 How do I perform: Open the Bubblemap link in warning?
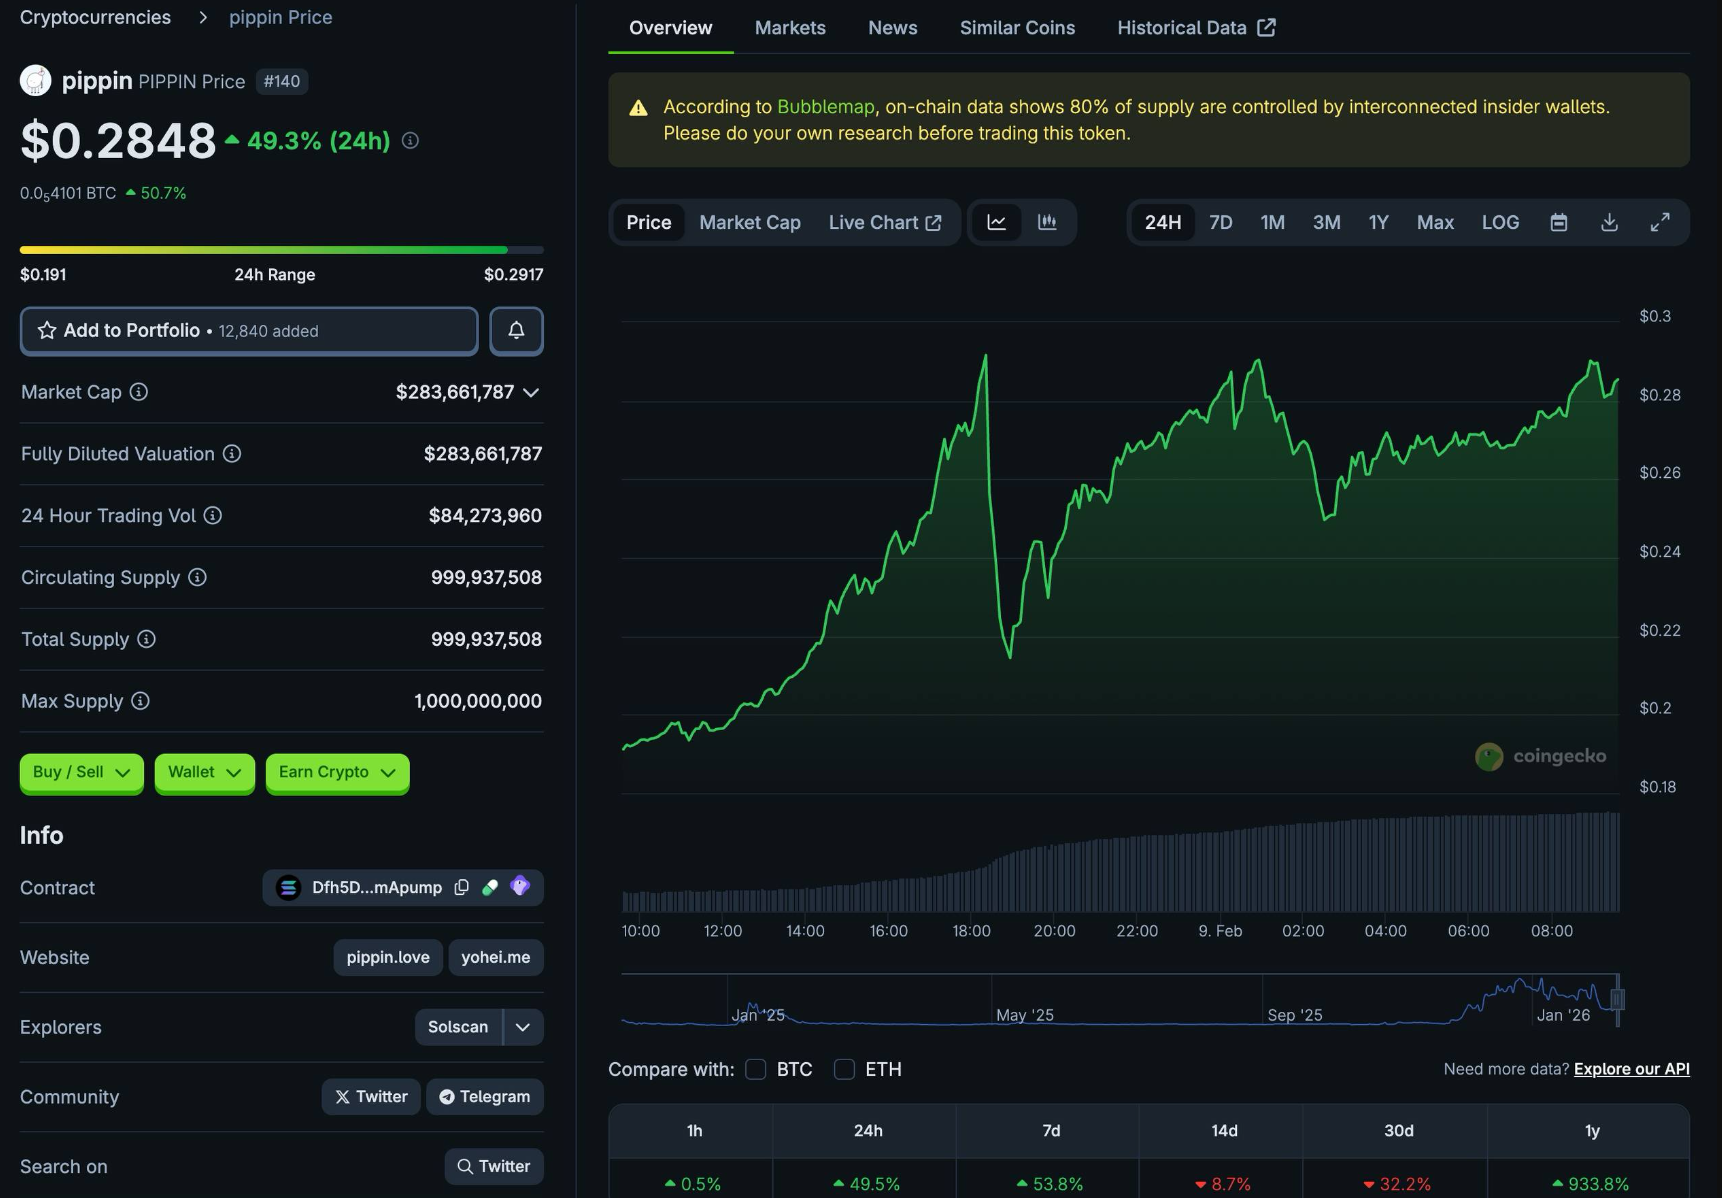coord(825,107)
